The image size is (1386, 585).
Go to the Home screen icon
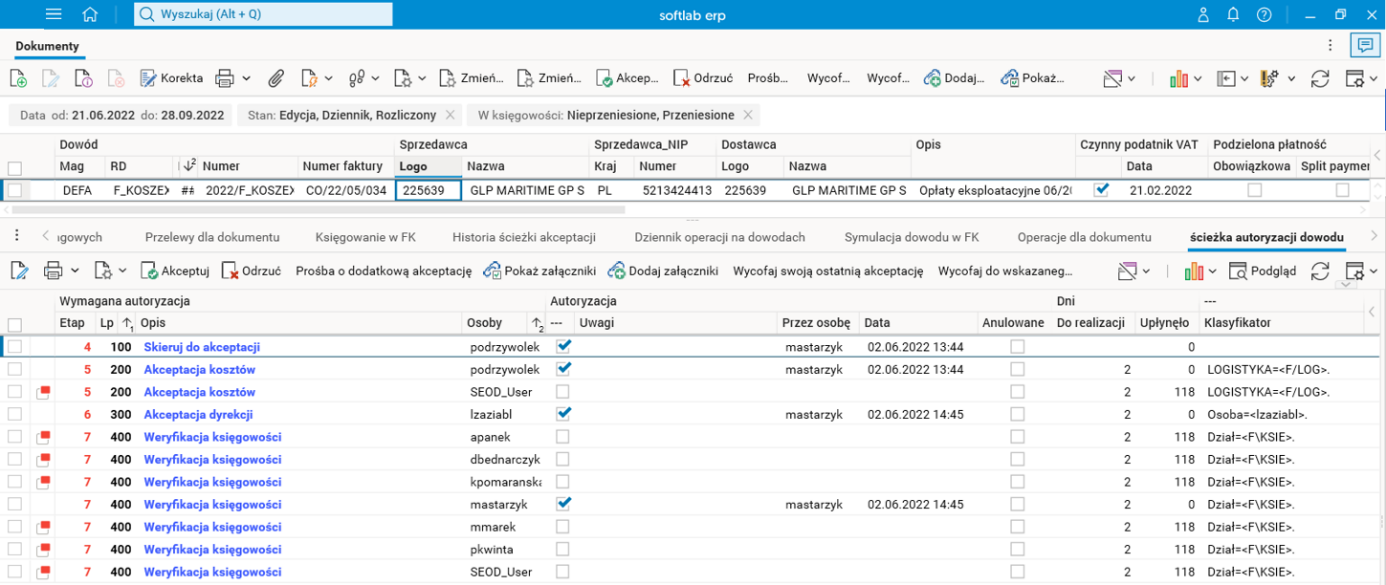(x=90, y=14)
